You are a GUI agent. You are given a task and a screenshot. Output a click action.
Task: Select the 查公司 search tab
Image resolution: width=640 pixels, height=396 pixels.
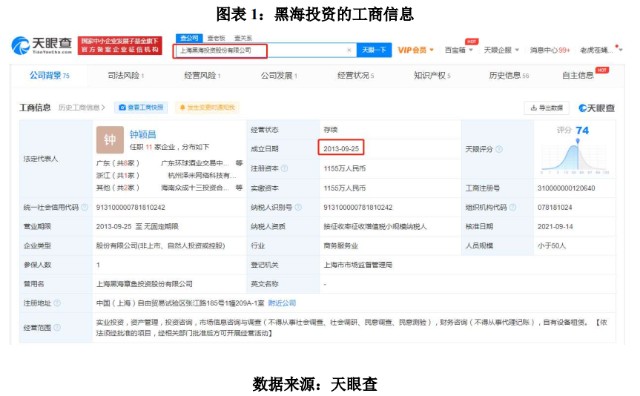point(189,38)
